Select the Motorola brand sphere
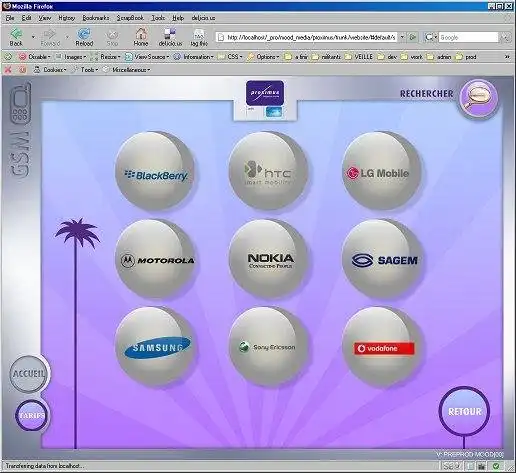516x473 pixels. point(155,259)
